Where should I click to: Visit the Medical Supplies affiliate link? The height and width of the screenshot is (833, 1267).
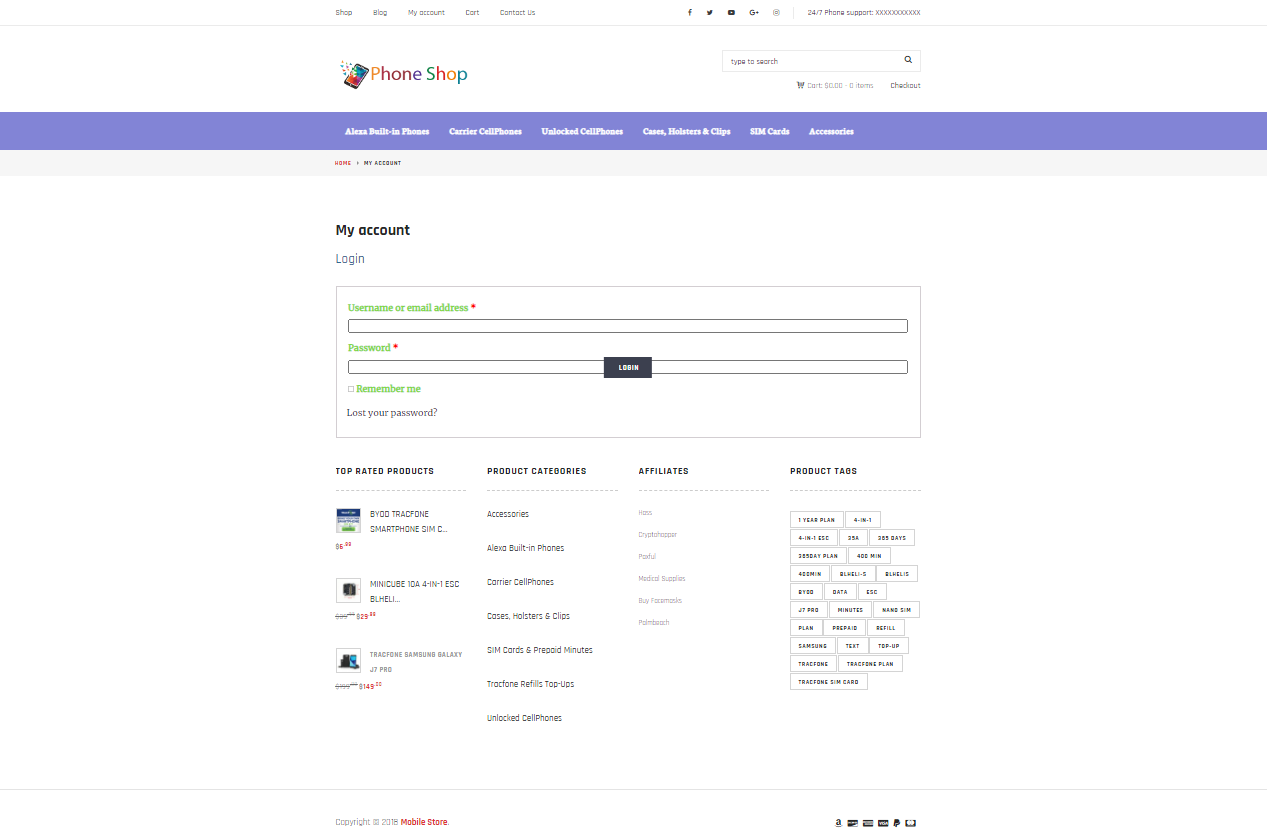coord(662,579)
